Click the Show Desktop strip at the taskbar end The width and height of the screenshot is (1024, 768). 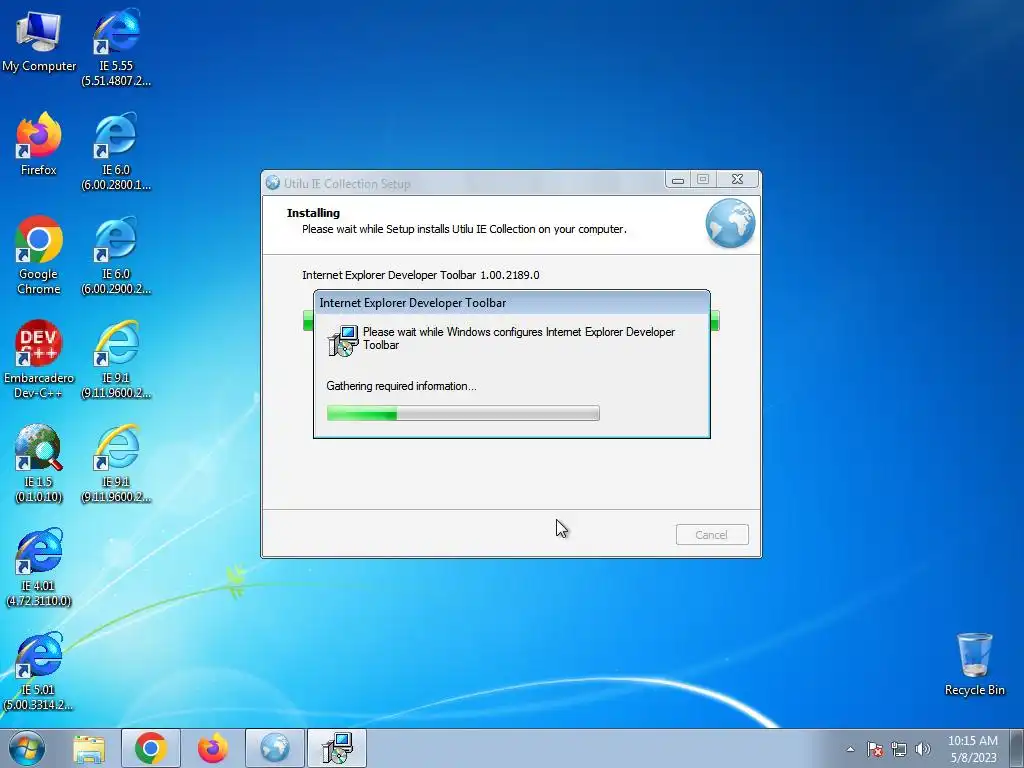point(1017,748)
